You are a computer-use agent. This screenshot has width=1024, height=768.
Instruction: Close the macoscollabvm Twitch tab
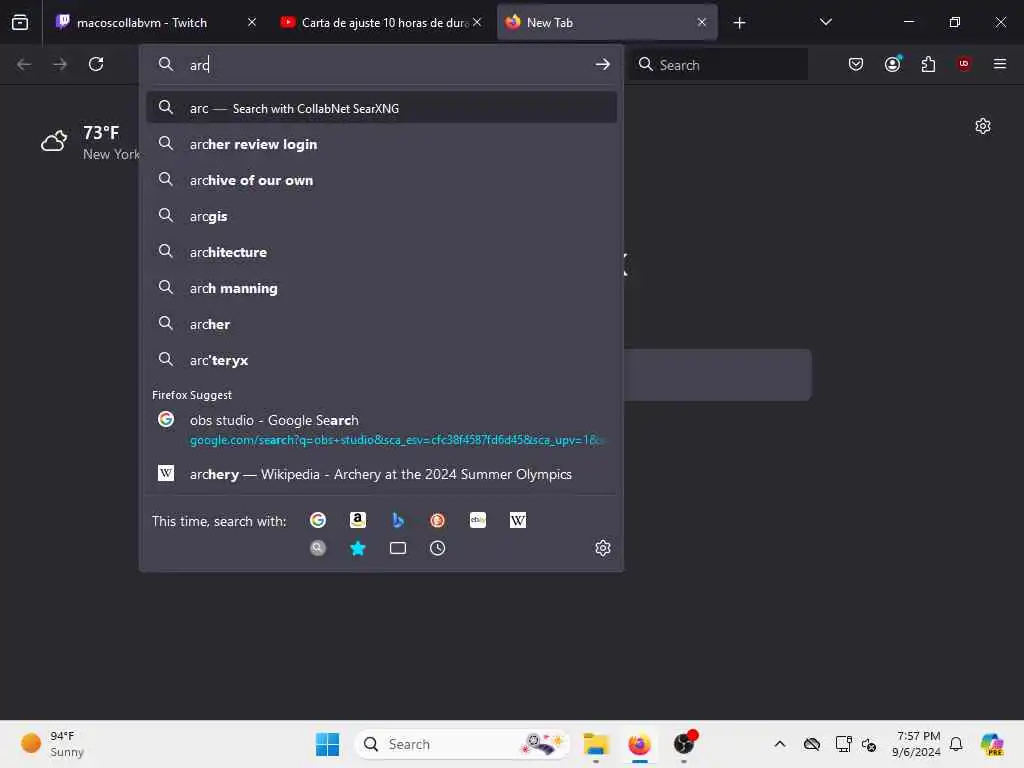251,22
